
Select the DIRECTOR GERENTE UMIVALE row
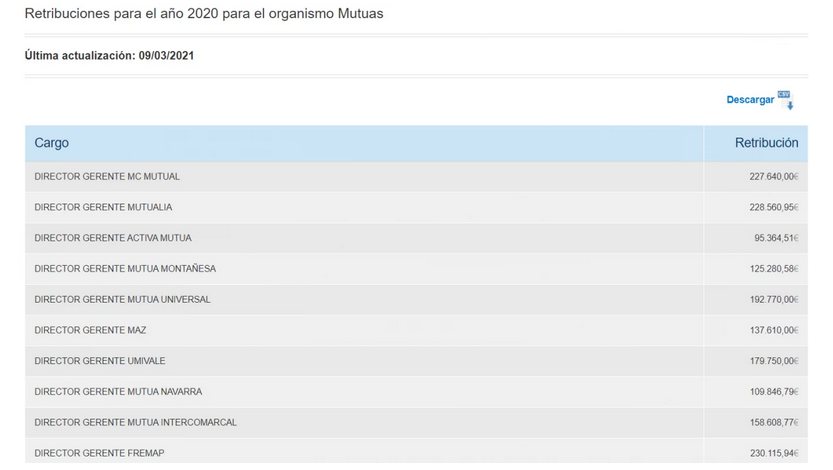tap(416, 361)
